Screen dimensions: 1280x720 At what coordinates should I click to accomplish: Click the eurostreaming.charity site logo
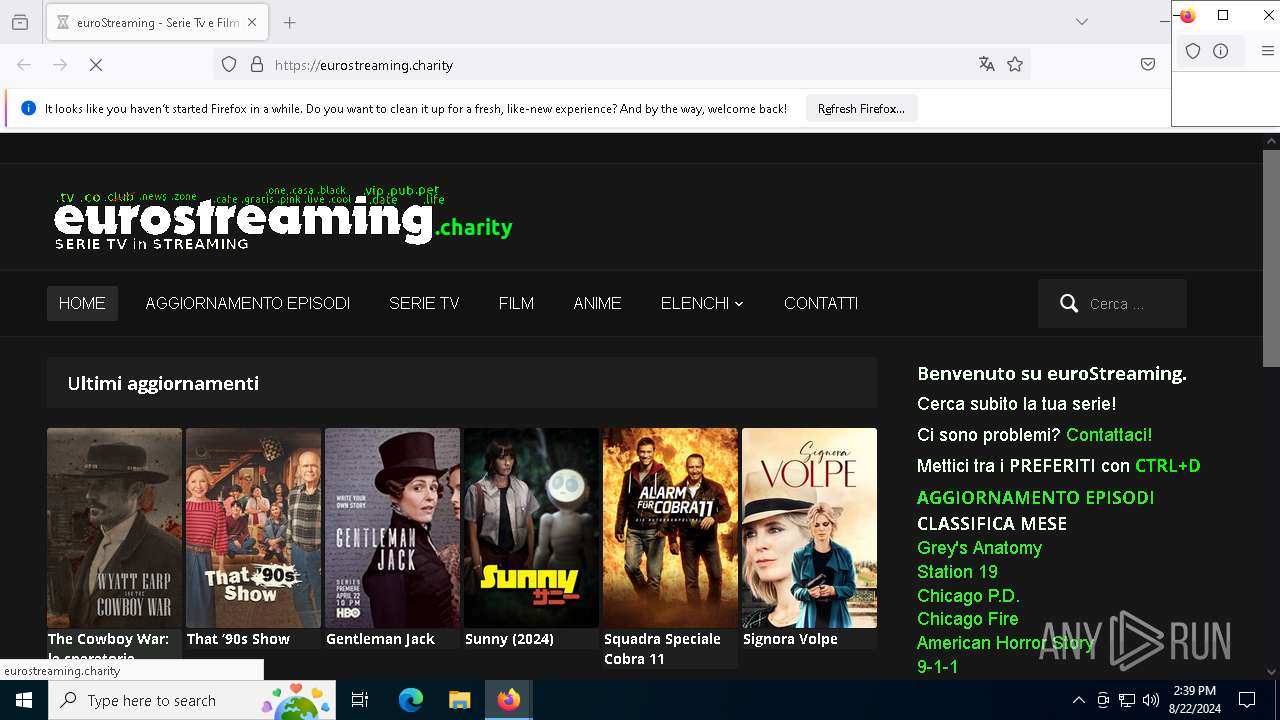coord(283,217)
